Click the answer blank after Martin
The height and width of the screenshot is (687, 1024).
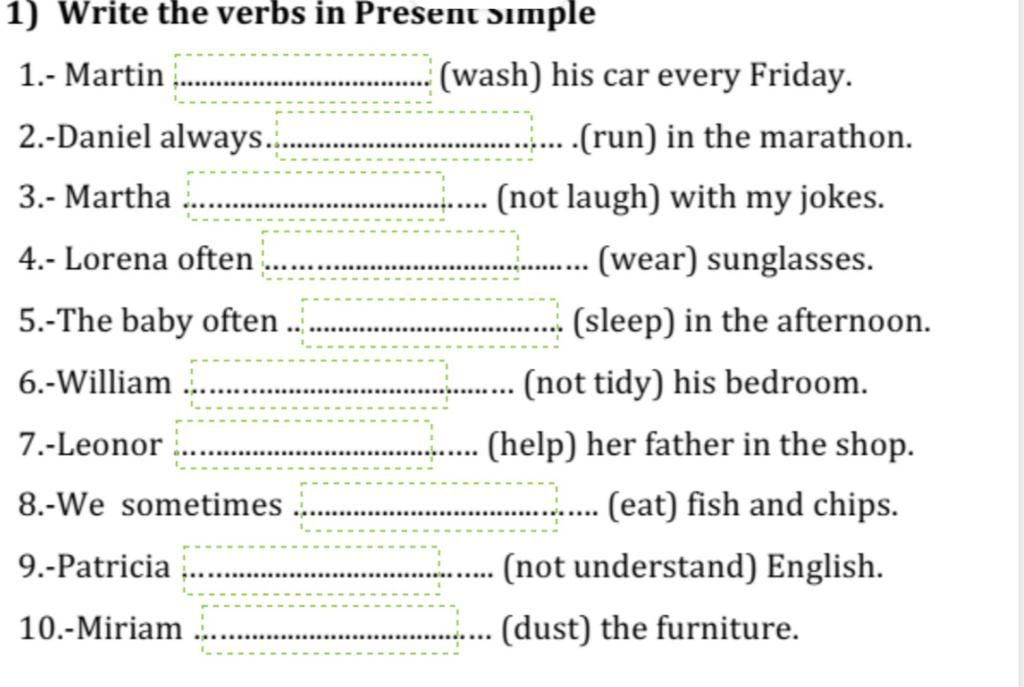[x=303, y=77]
